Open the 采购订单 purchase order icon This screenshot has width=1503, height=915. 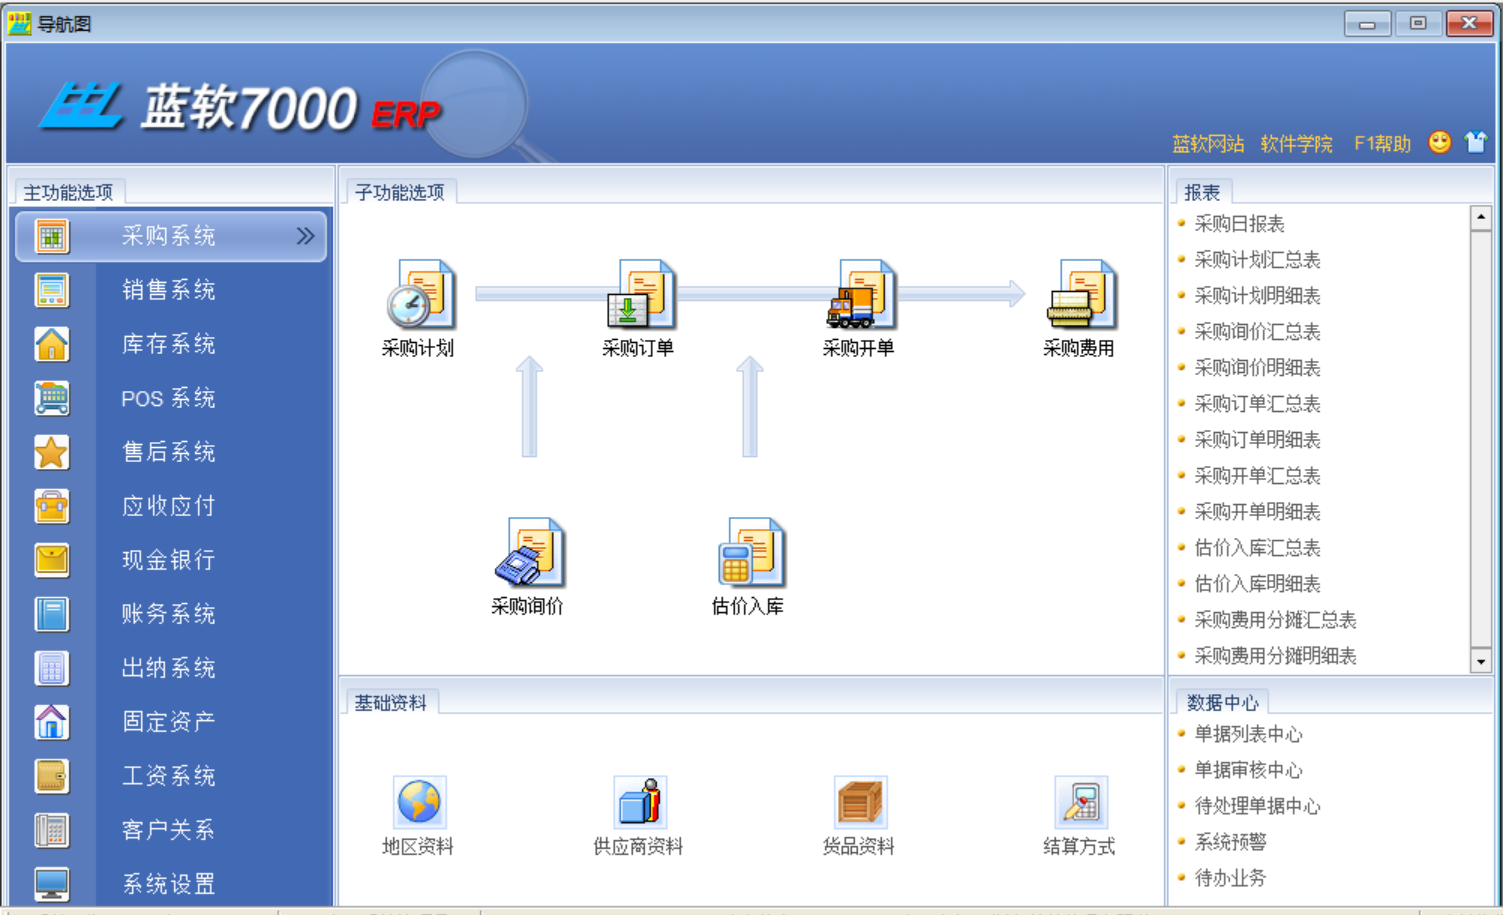[x=640, y=296]
